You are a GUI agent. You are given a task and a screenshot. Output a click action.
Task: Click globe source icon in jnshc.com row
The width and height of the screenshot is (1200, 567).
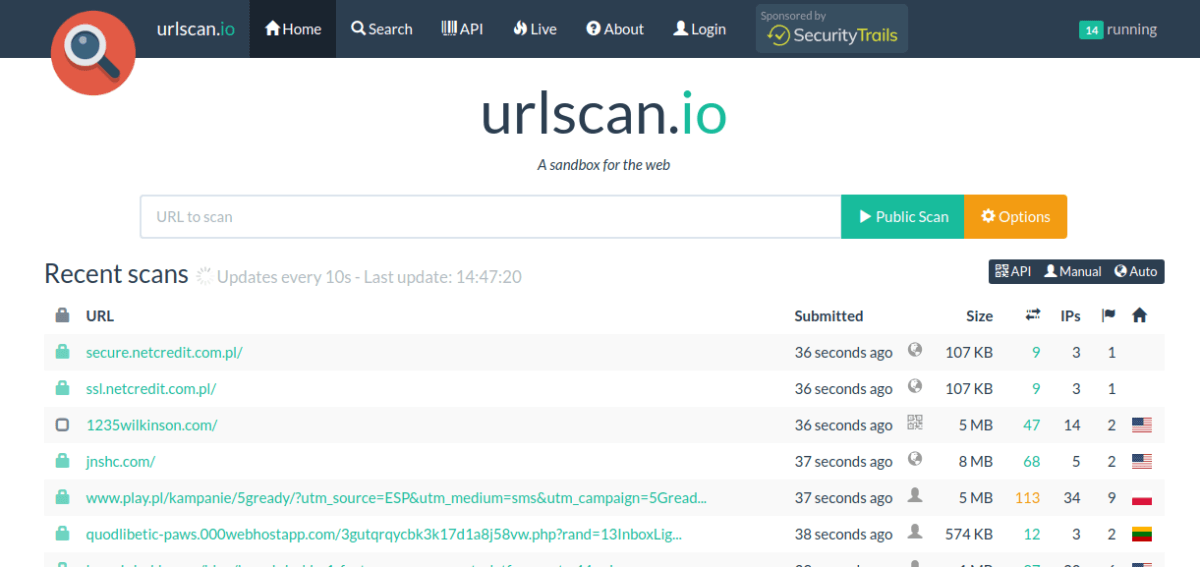914,459
